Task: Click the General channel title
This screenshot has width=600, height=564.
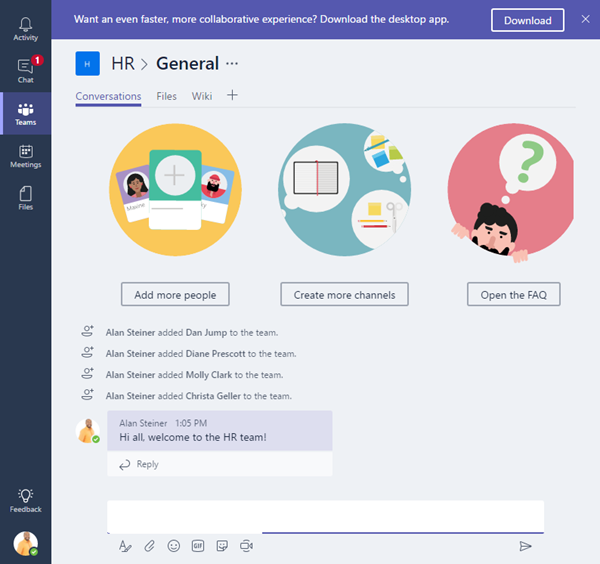Action: (x=188, y=64)
